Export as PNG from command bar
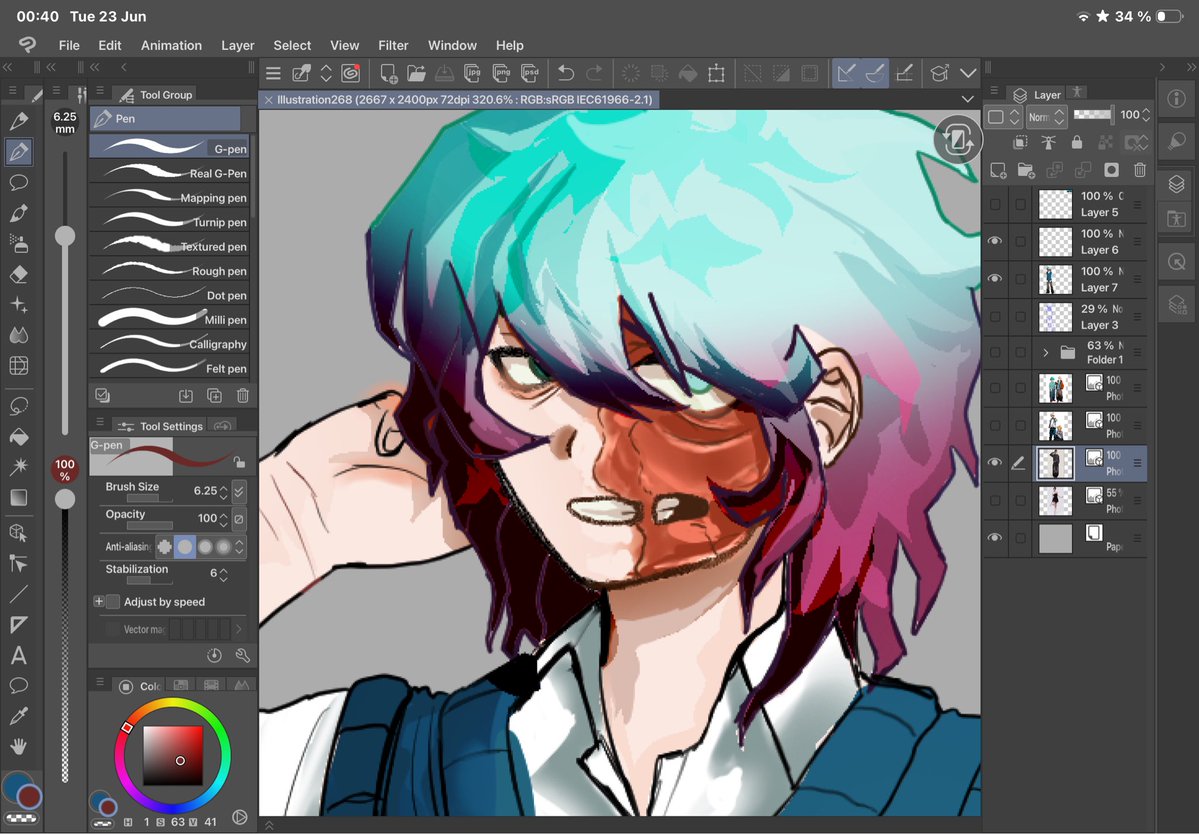1199x834 pixels. (x=502, y=73)
